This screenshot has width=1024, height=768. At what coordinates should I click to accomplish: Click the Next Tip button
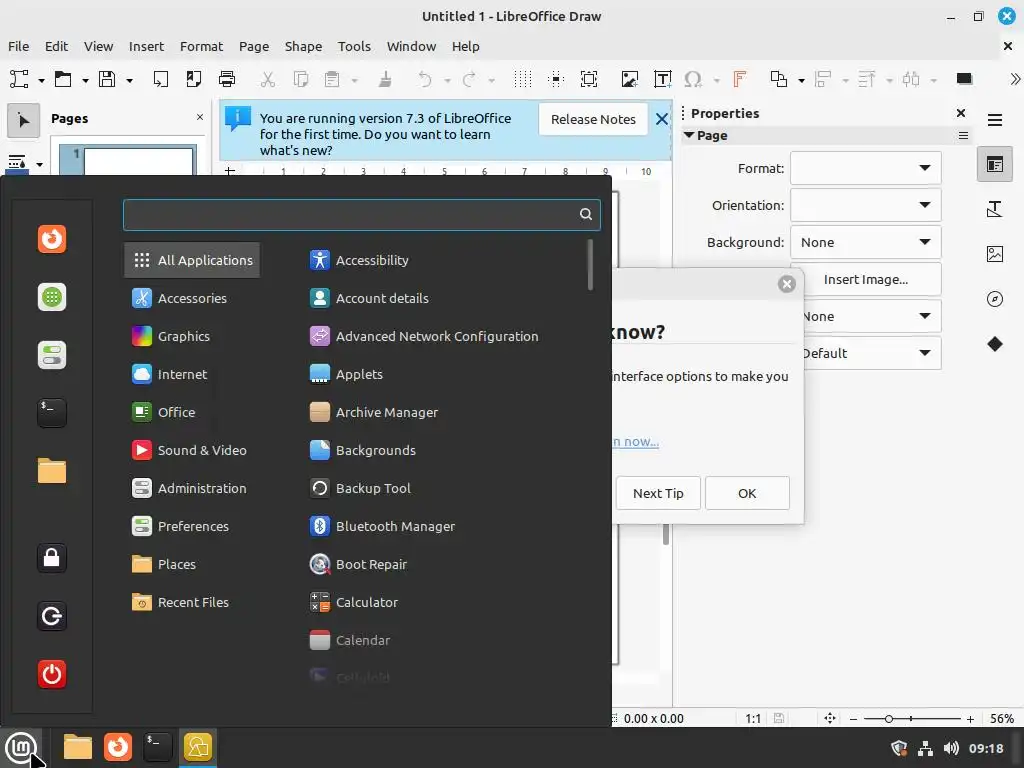point(658,493)
